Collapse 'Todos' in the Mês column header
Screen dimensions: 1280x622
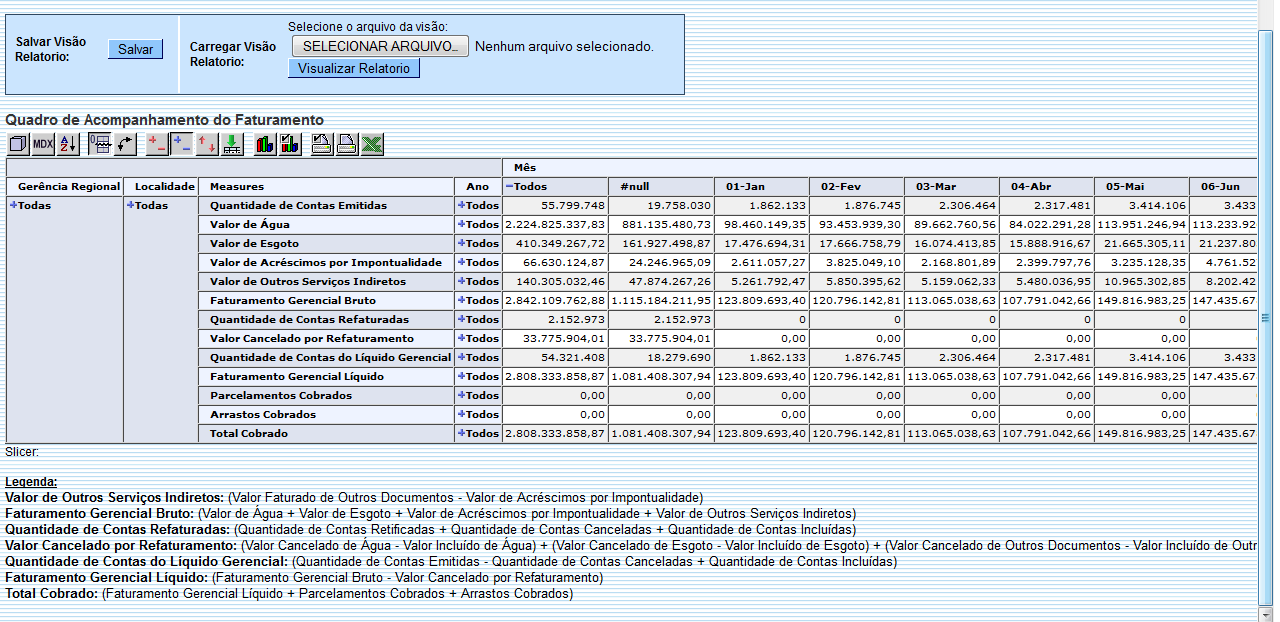point(507,185)
